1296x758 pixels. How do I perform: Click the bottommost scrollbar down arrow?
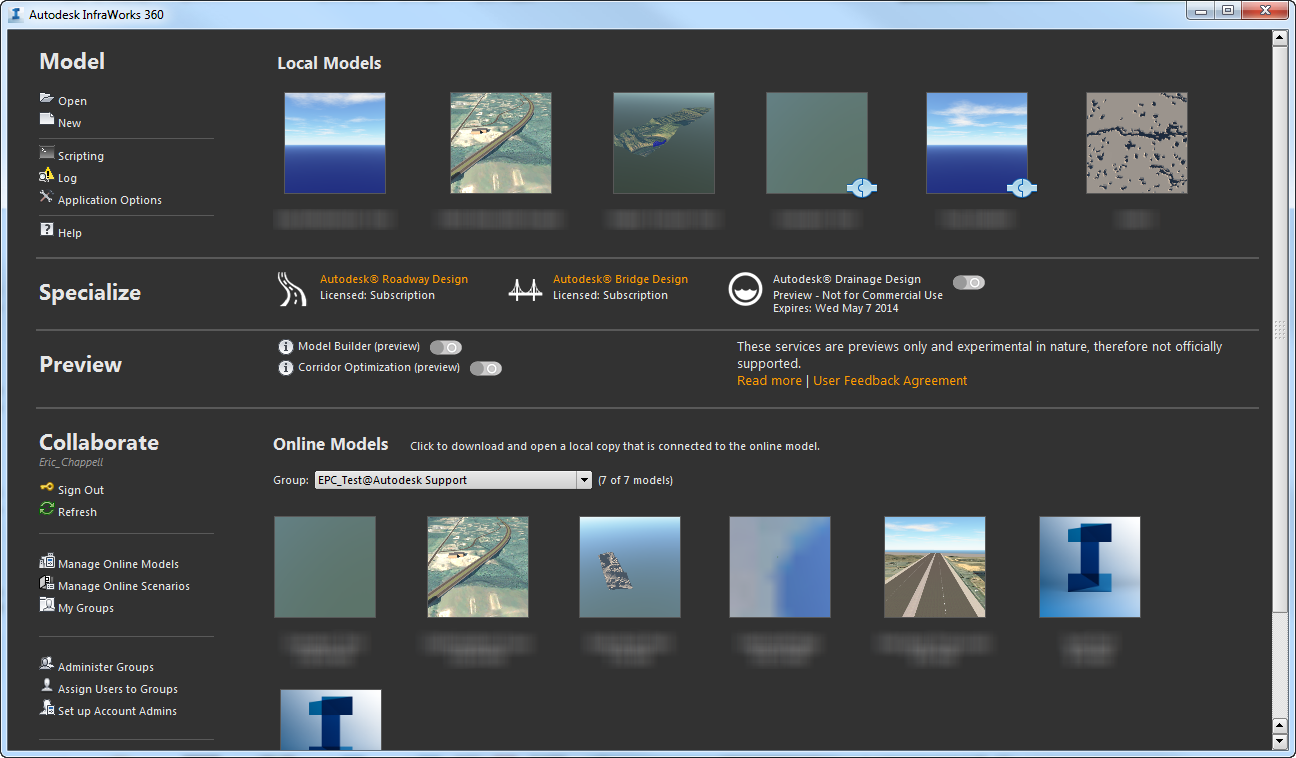[1279, 742]
